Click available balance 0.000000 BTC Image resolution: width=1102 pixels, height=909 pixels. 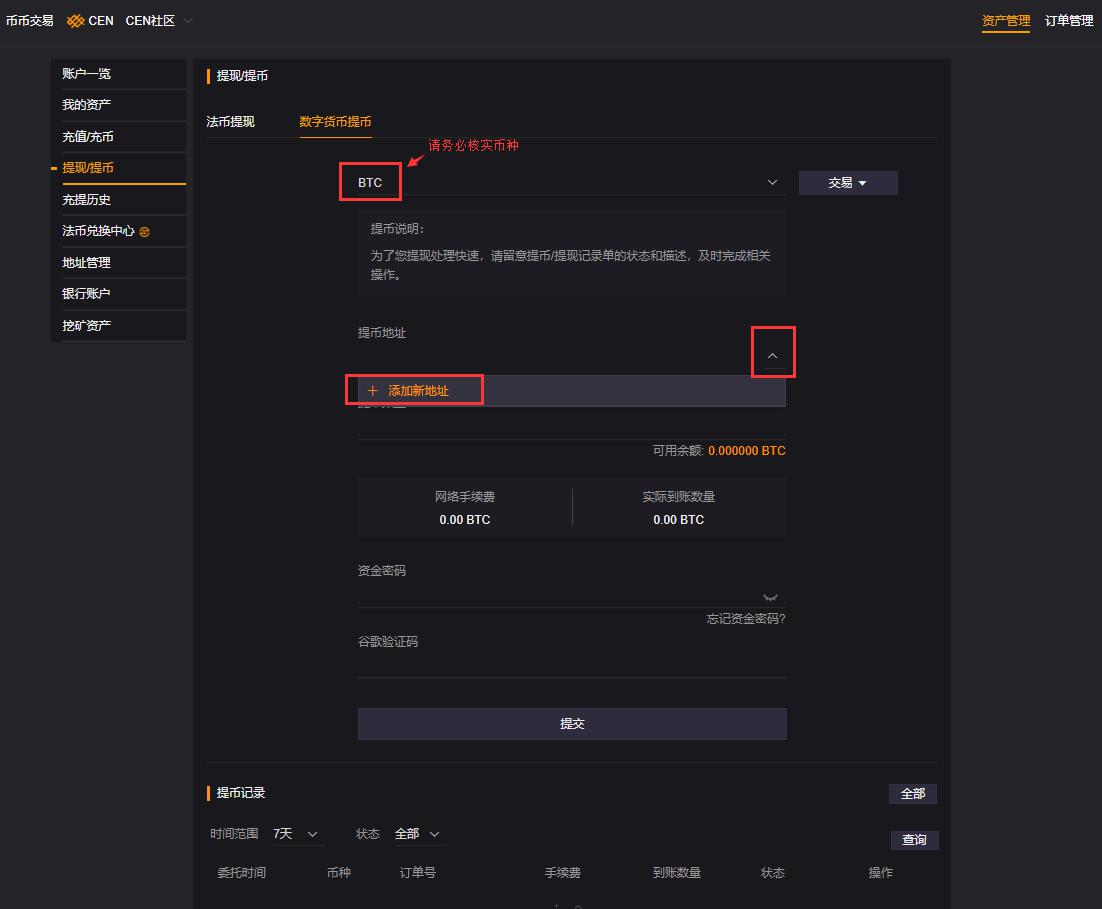[x=746, y=451]
